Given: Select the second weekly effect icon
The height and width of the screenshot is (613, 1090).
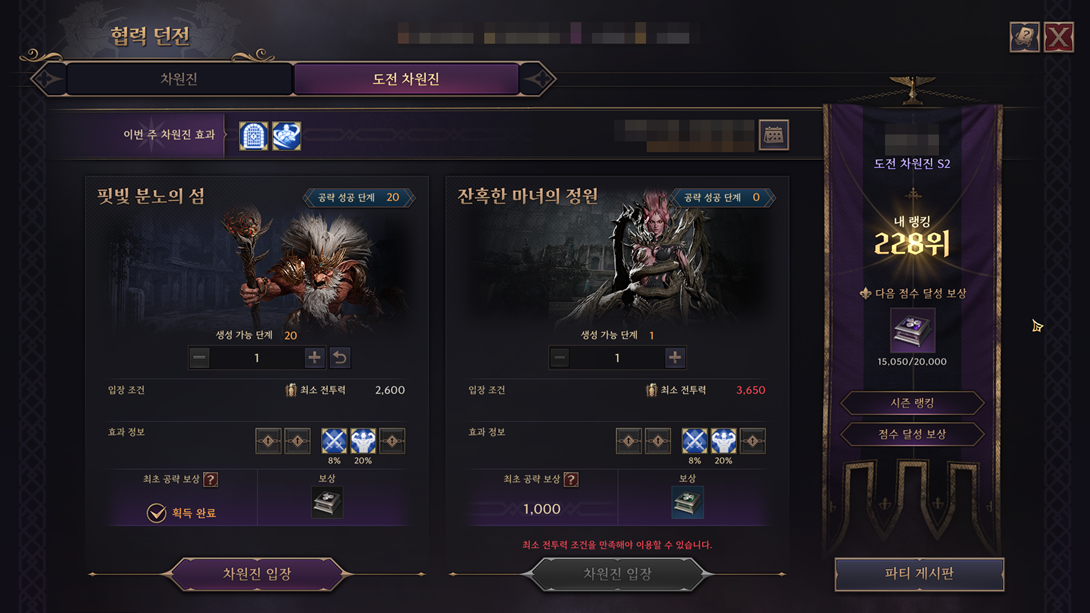Looking at the screenshot, I should [286, 136].
